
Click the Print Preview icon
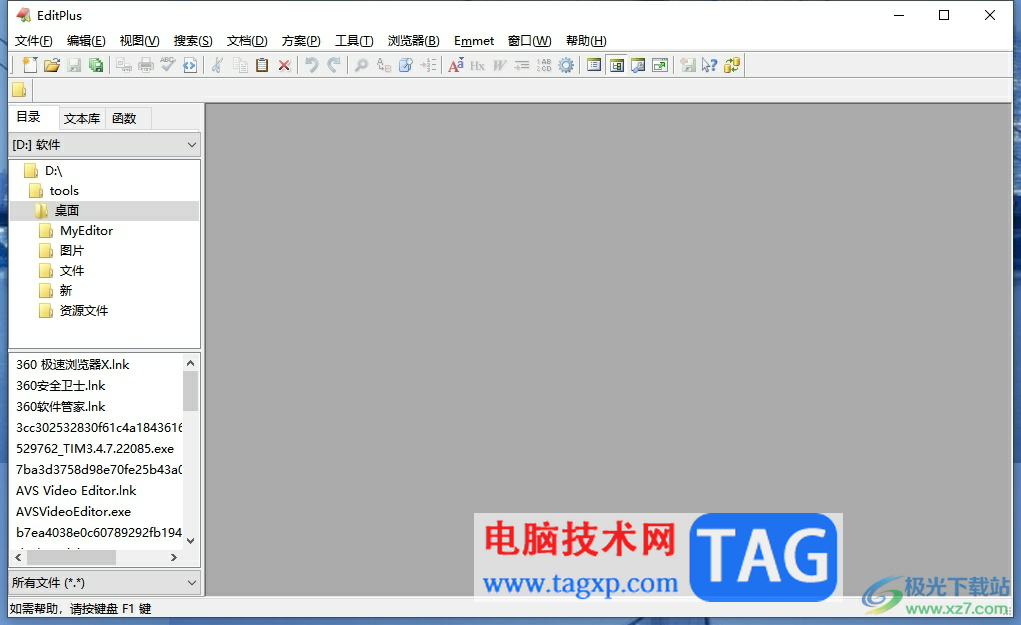124,65
